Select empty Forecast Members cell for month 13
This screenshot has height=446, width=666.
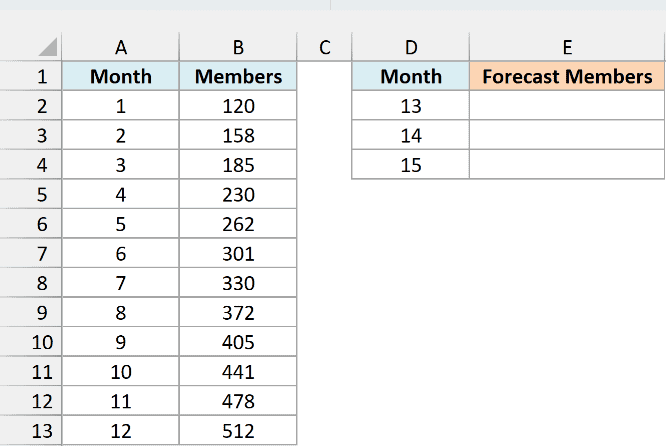pos(567,105)
